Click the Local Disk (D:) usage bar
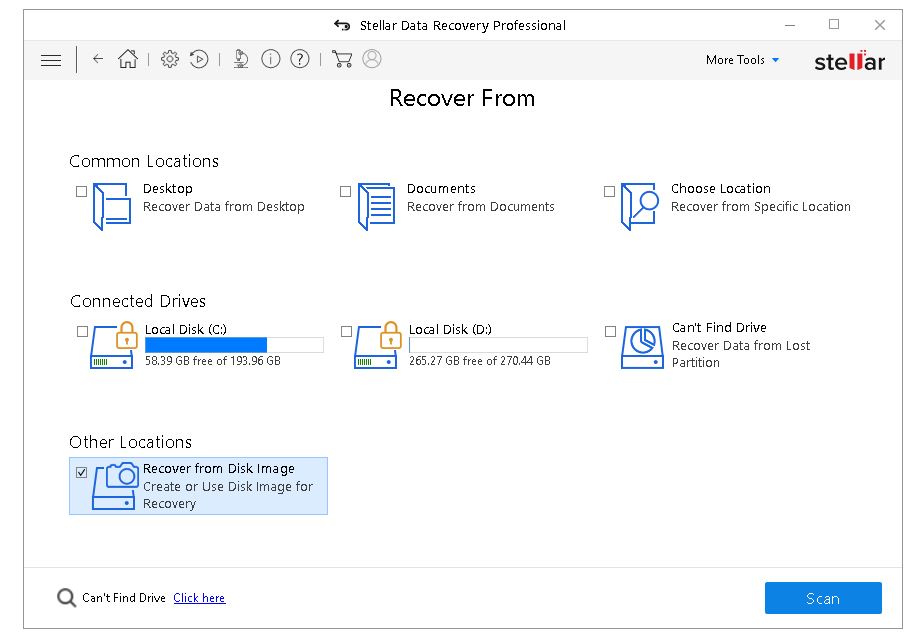 (498, 345)
